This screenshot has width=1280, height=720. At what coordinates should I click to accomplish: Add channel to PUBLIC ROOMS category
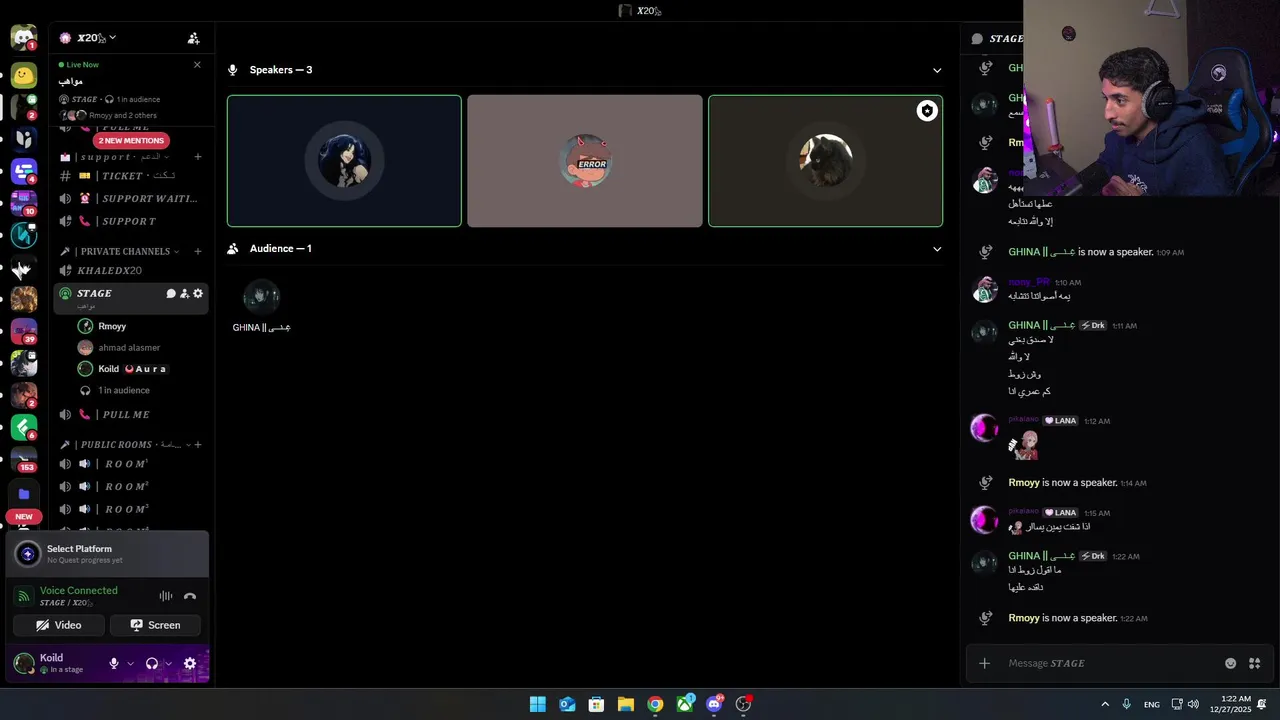point(198,444)
